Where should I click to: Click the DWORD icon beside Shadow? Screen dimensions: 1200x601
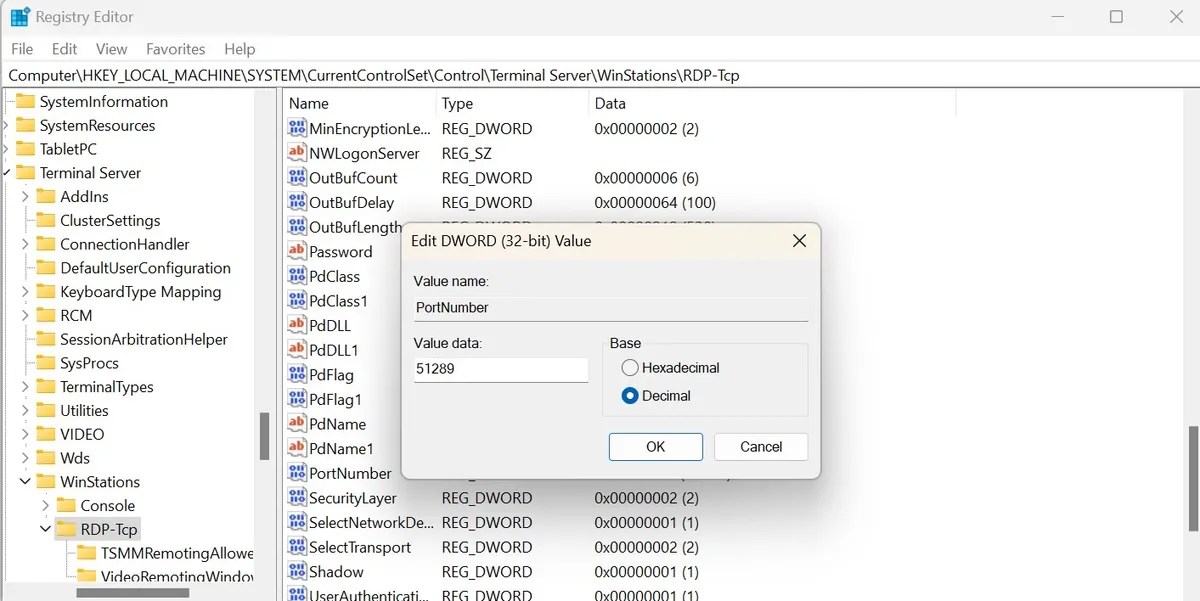[x=297, y=571]
